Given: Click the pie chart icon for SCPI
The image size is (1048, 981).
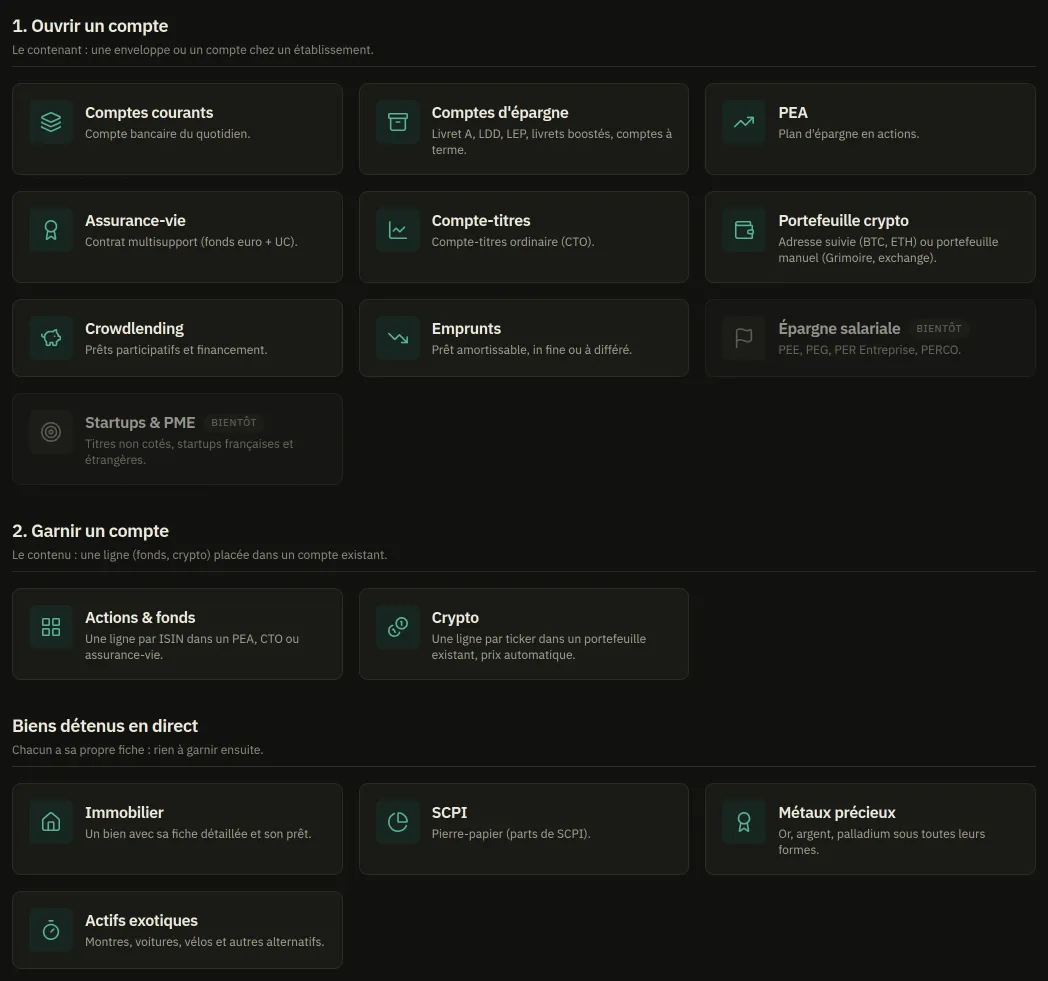Looking at the screenshot, I should pos(398,822).
